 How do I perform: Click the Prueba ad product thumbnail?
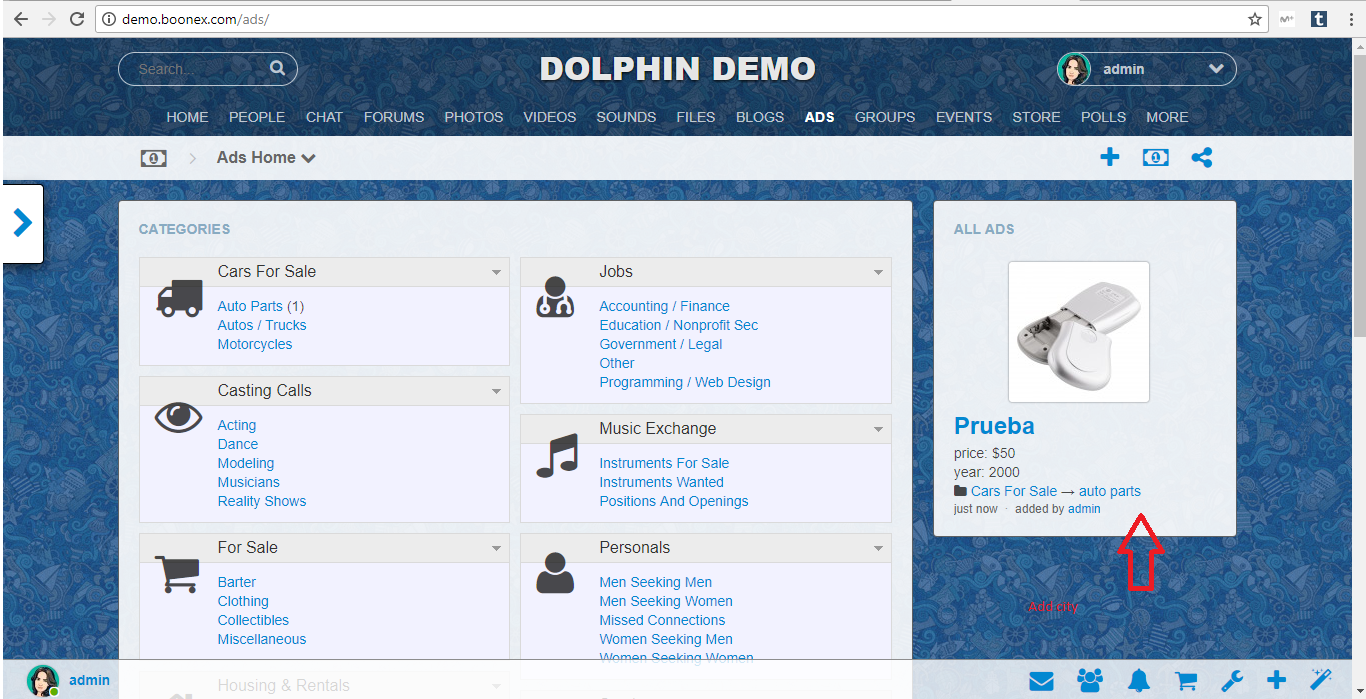[1078, 332]
